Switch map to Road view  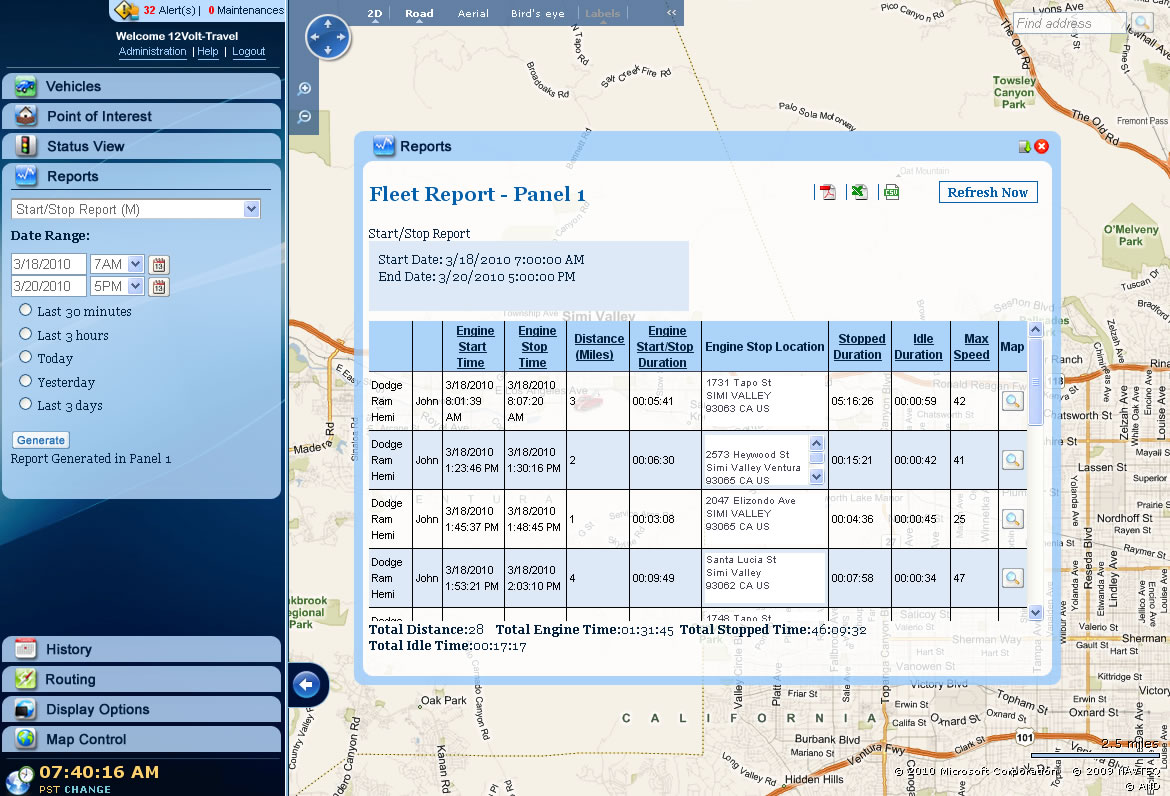click(419, 13)
